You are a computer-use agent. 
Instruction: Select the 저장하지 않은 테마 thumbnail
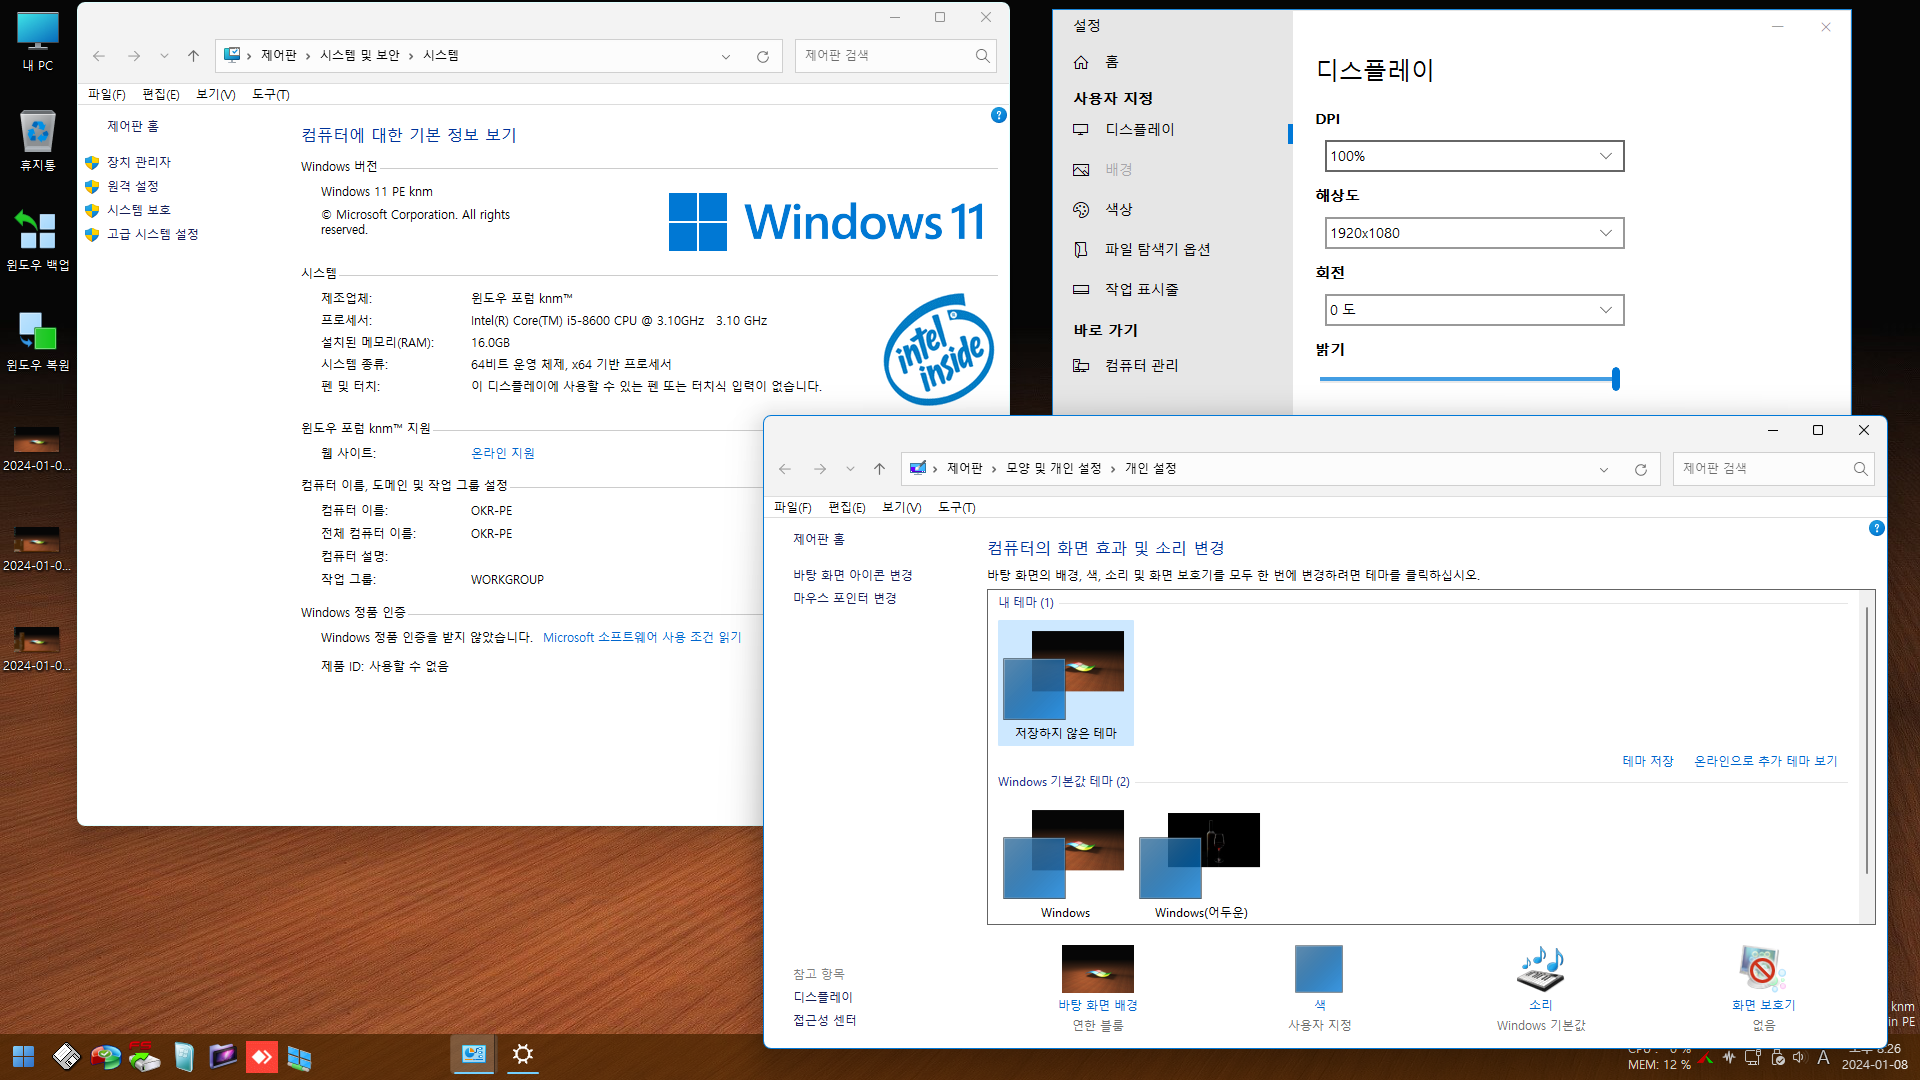(1066, 683)
